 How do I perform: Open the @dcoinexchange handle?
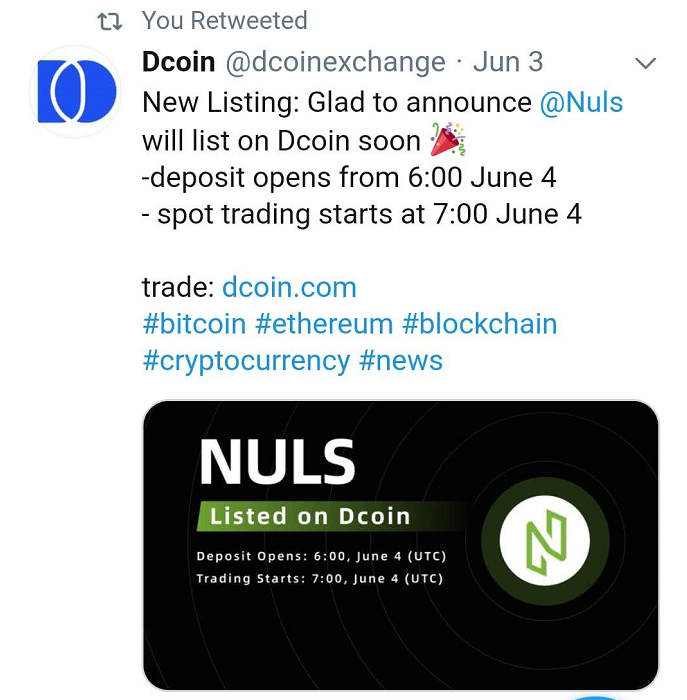click(335, 62)
